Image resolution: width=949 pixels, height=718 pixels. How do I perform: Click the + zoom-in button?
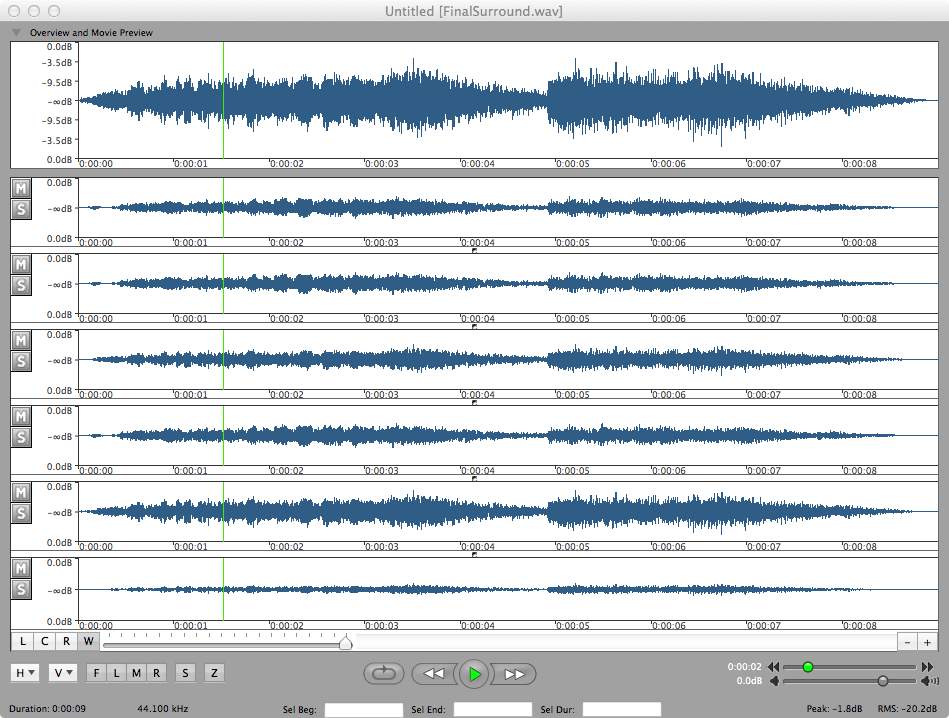(x=929, y=641)
